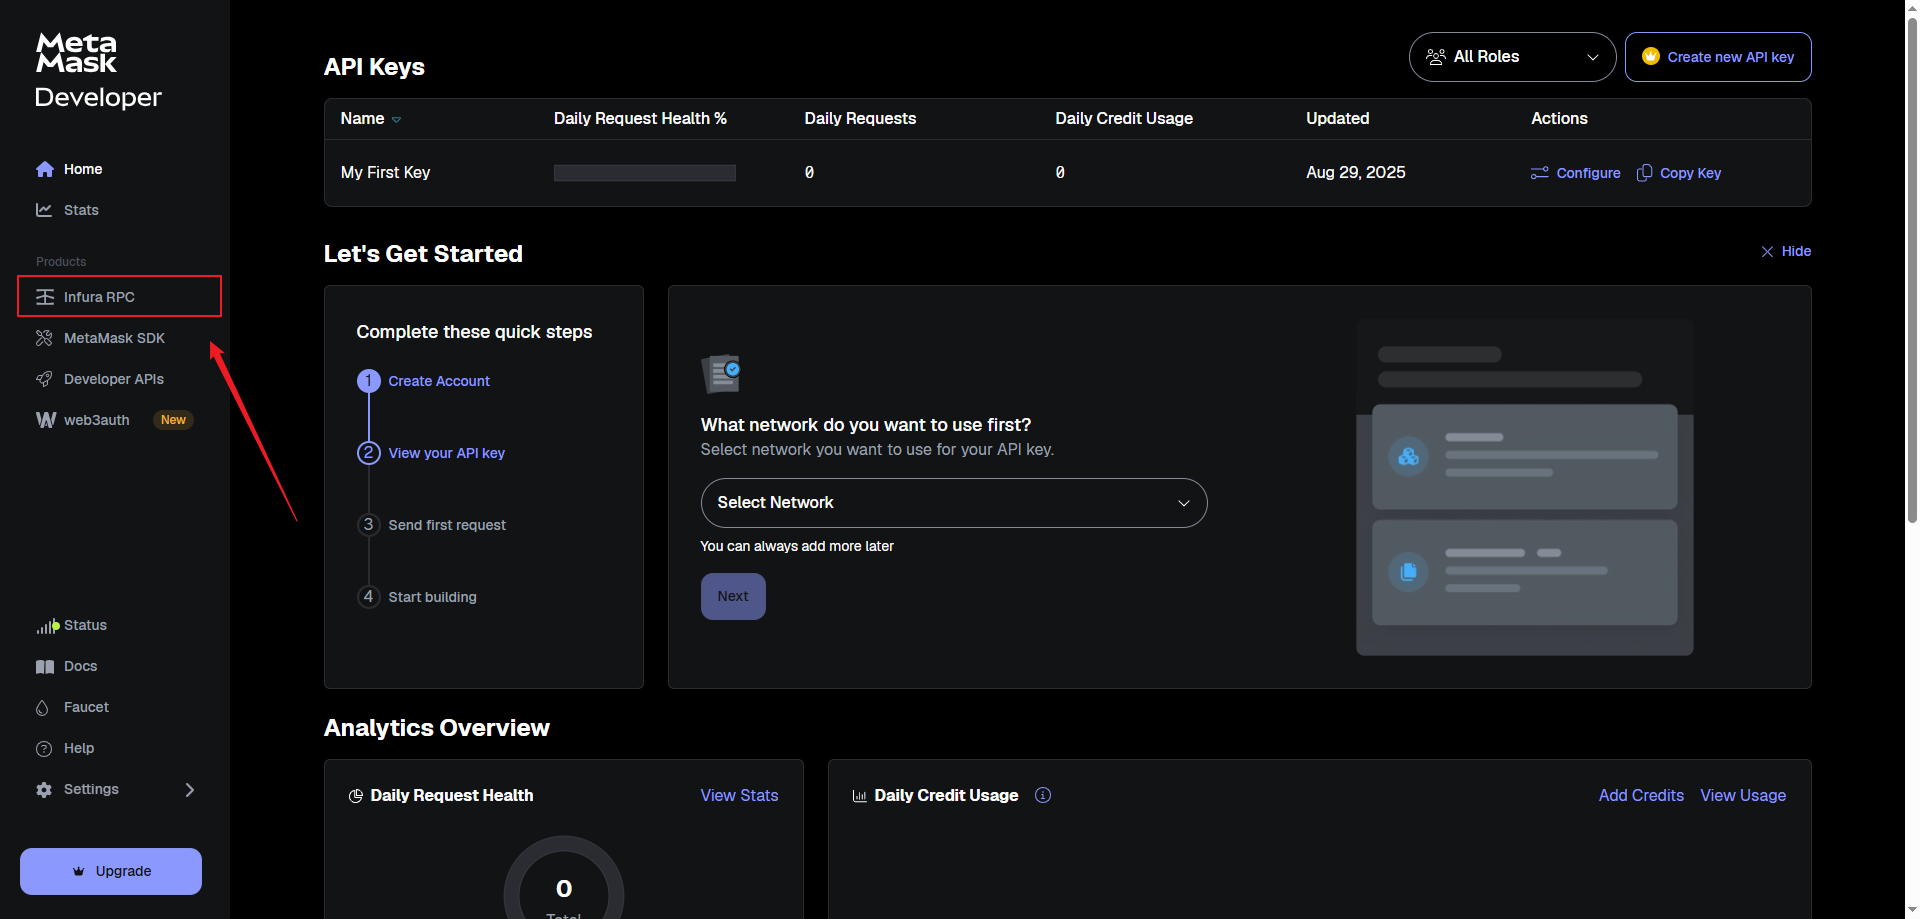Sort by Name column arrow
1920x919 pixels.
396,120
